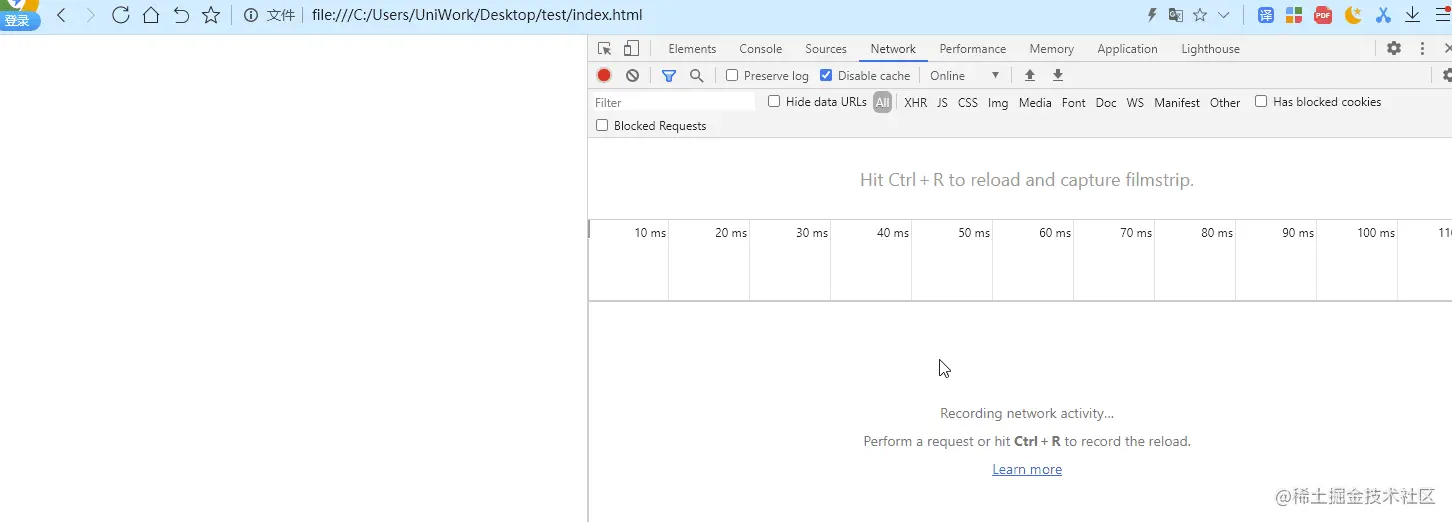Click the lightning speed-mode icon

tap(1152, 15)
